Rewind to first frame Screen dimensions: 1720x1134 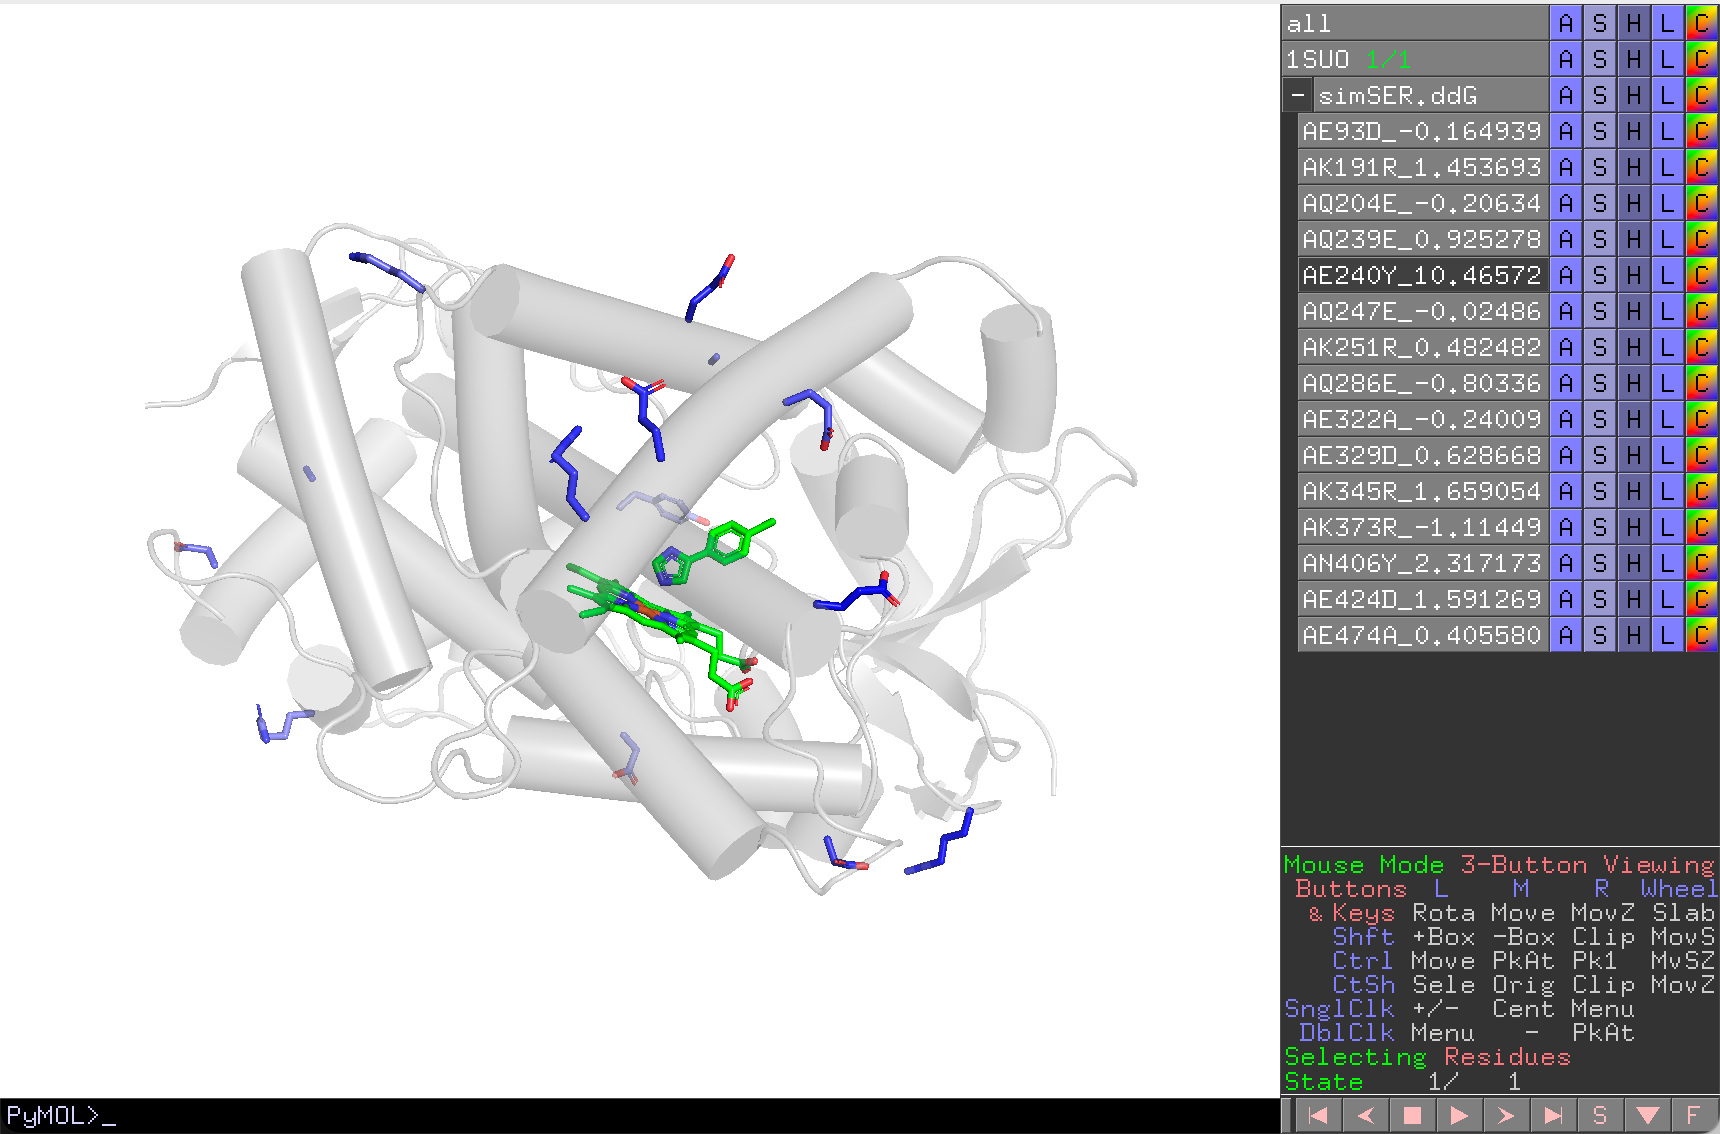pos(1317,1115)
